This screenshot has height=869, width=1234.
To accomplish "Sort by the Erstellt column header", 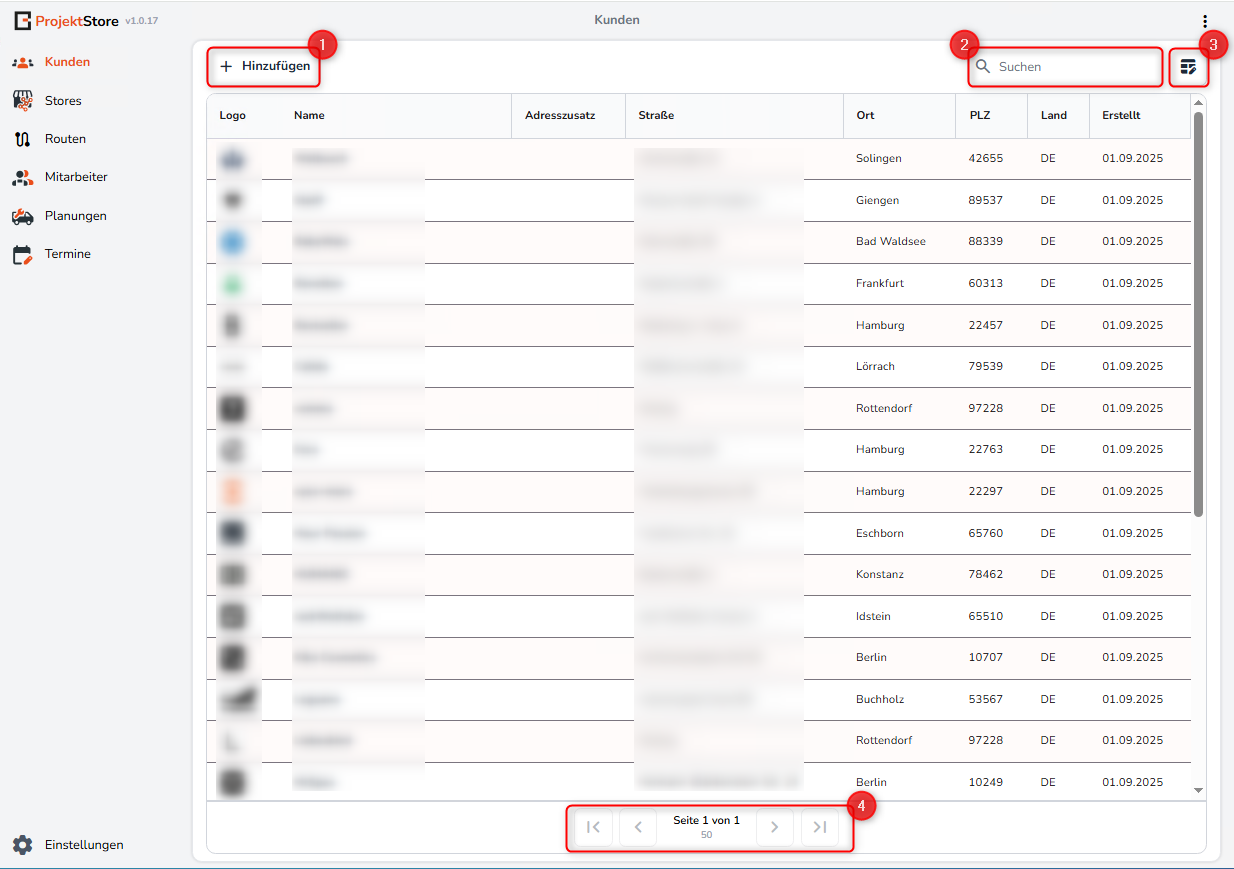I will click(1121, 116).
